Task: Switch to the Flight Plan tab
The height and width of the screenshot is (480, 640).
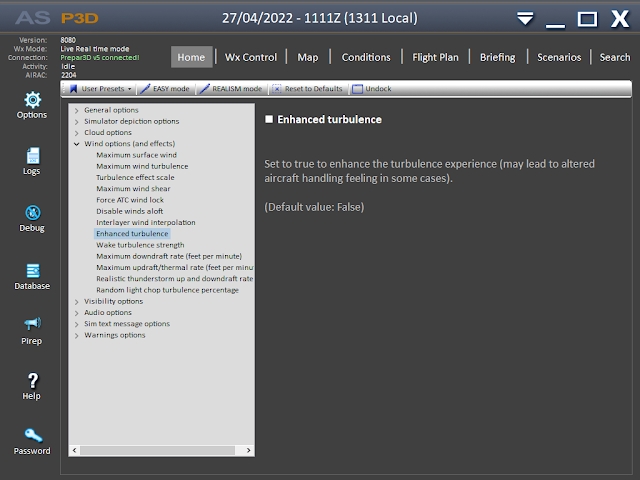Action: tap(434, 57)
